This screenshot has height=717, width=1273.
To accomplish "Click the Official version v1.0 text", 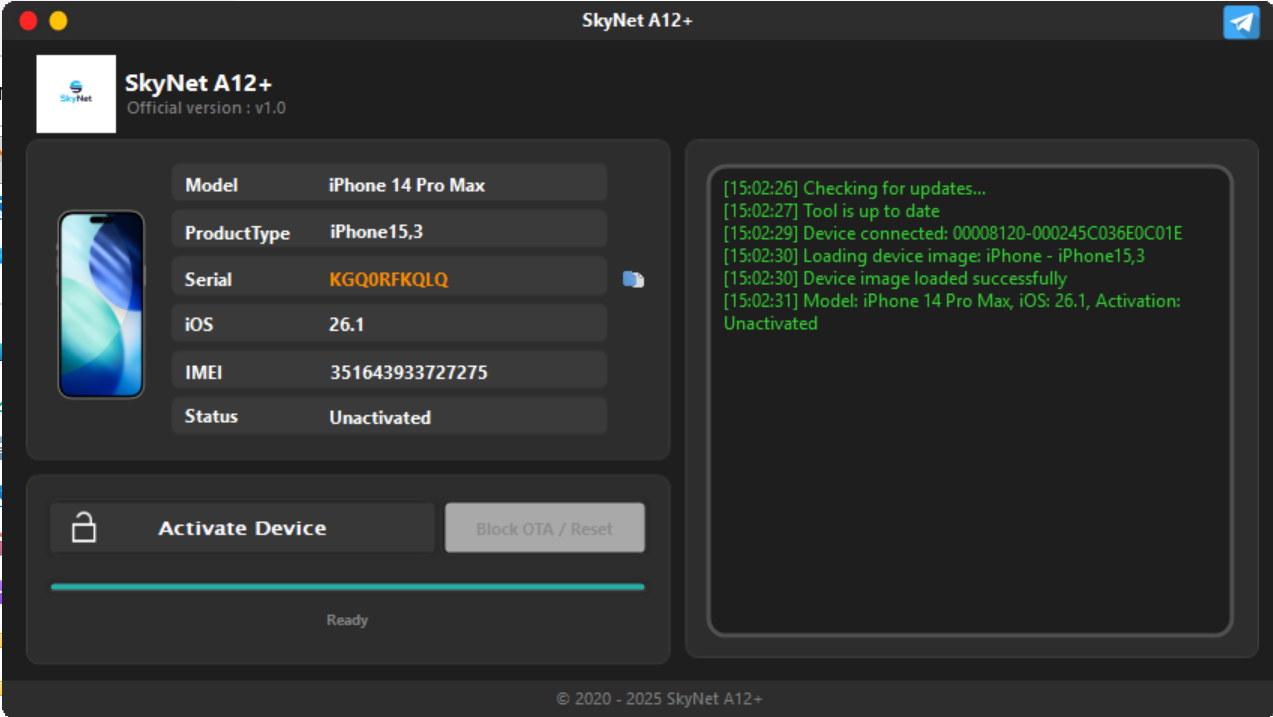I will 206,108.
